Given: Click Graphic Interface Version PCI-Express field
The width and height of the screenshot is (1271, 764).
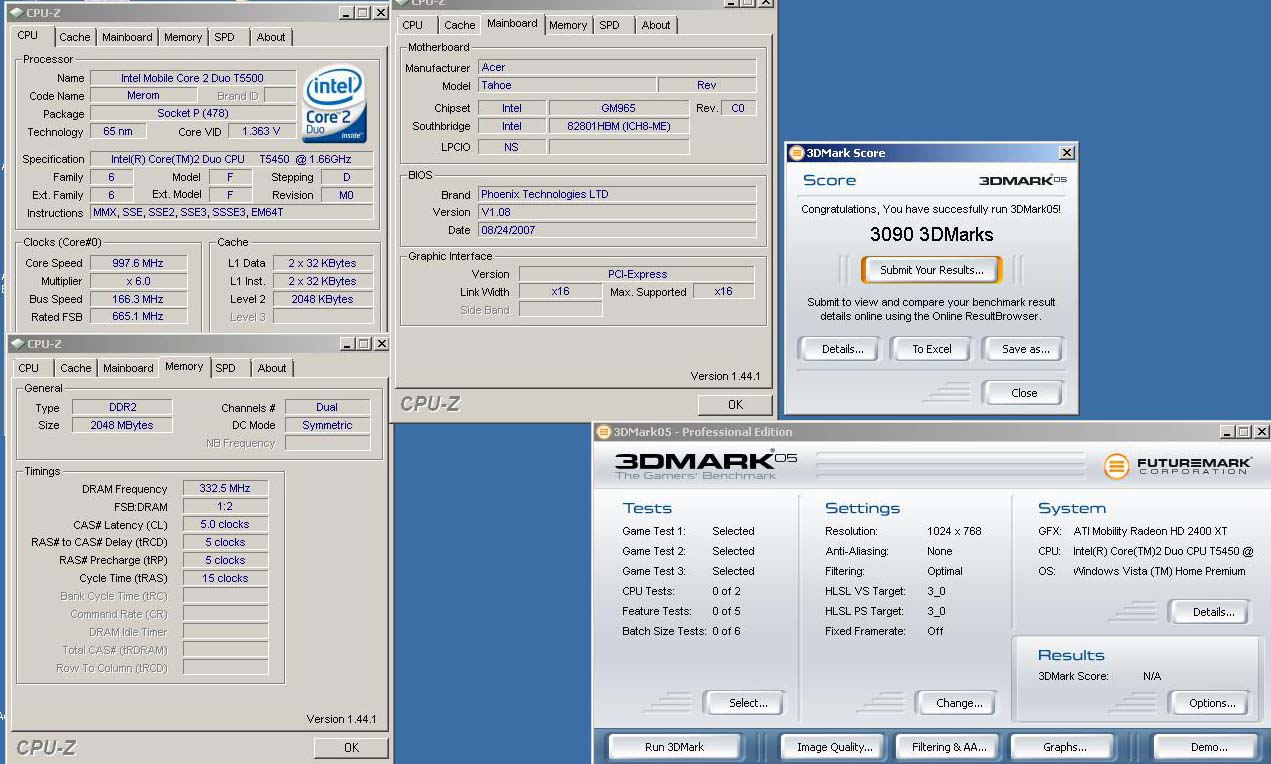Looking at the screenshot, I should [637, 274].
